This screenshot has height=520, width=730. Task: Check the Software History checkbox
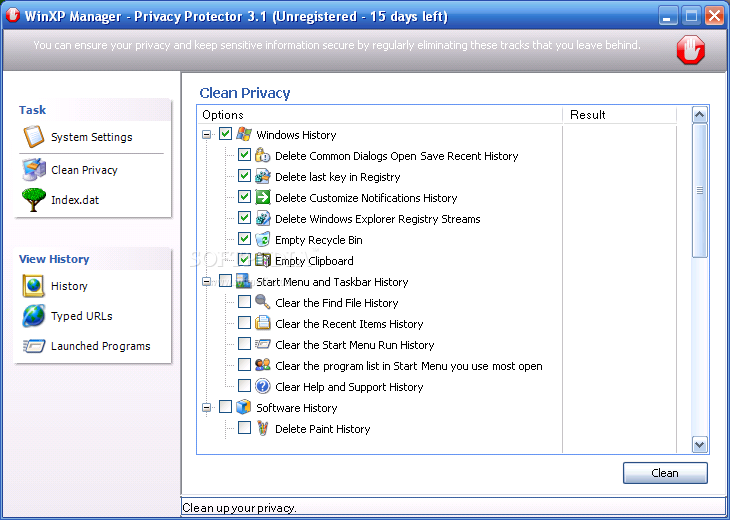[225, 406]
